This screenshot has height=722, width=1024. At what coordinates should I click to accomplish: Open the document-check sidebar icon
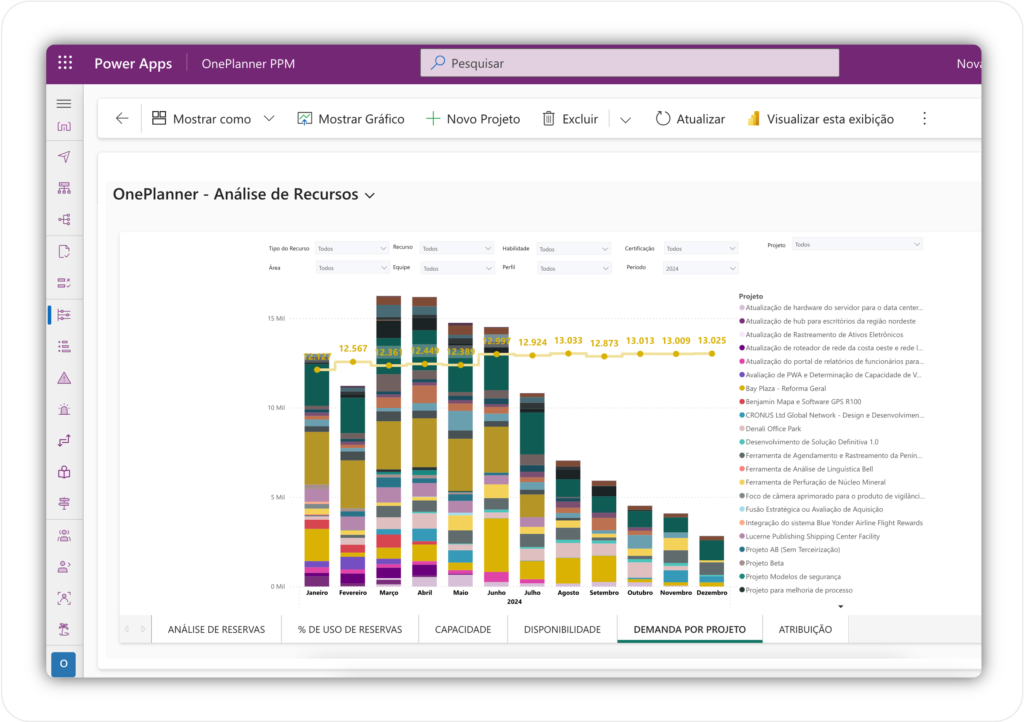(64, 251)
